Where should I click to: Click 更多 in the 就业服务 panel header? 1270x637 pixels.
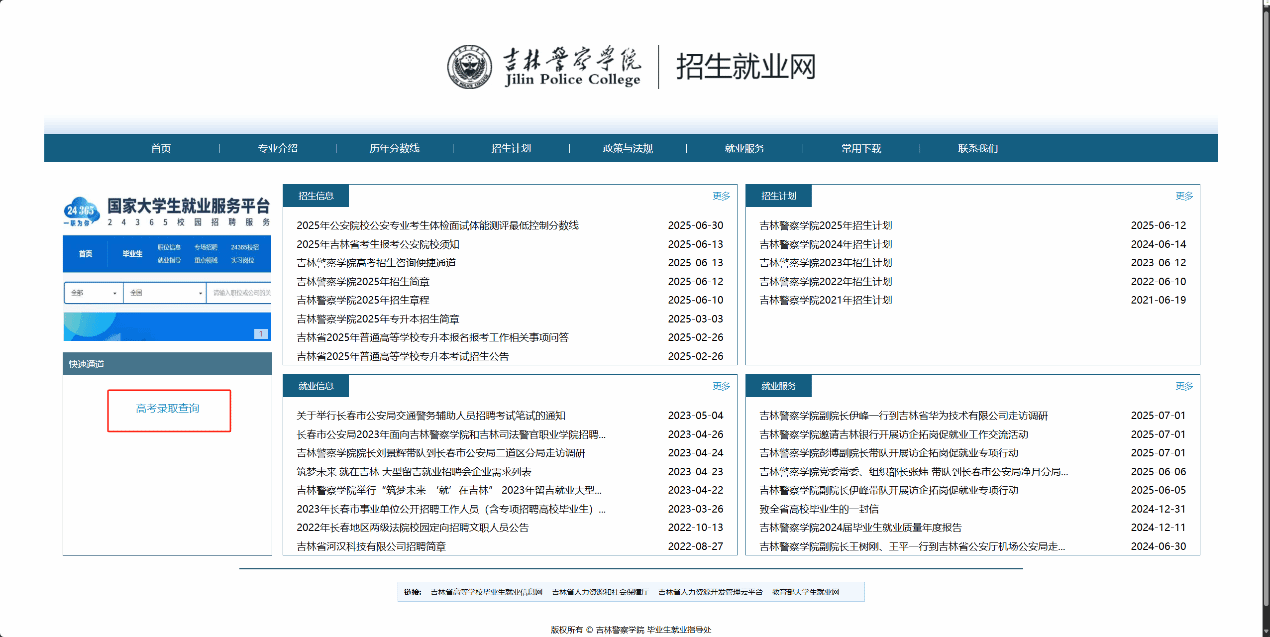(x=1185, y=386)
